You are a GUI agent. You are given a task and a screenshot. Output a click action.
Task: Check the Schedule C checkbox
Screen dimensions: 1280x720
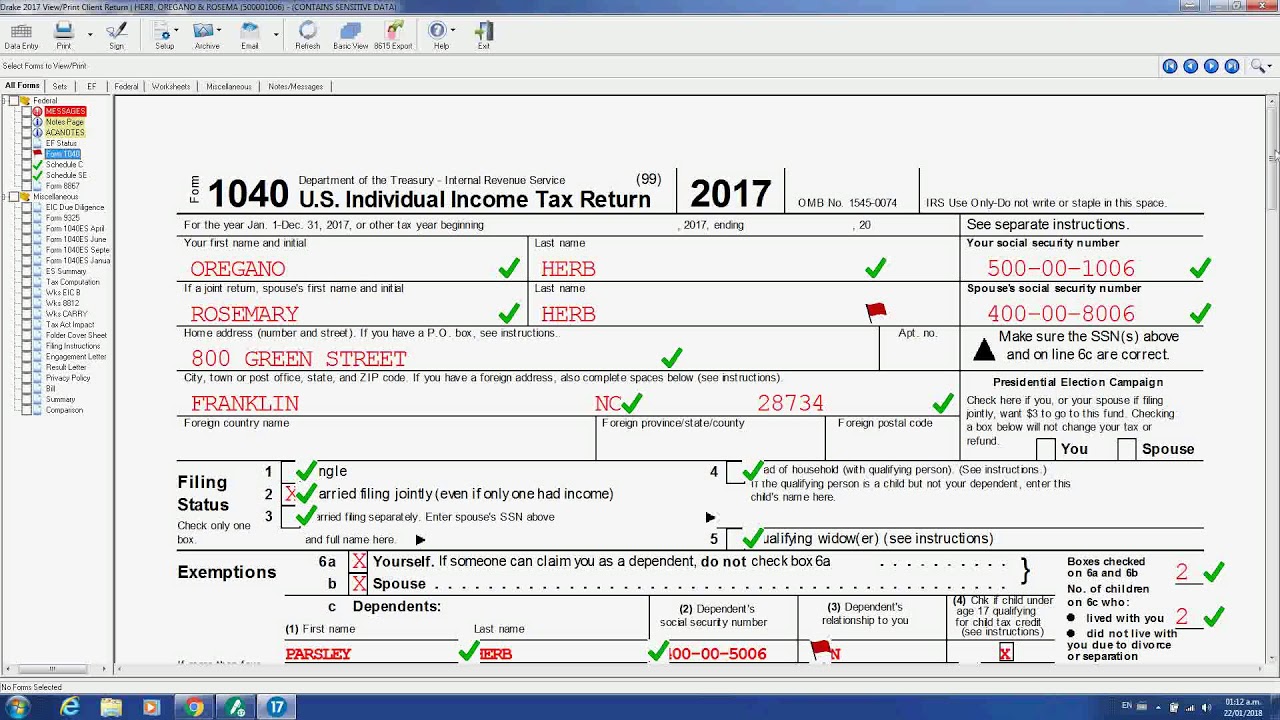(26, 165)
